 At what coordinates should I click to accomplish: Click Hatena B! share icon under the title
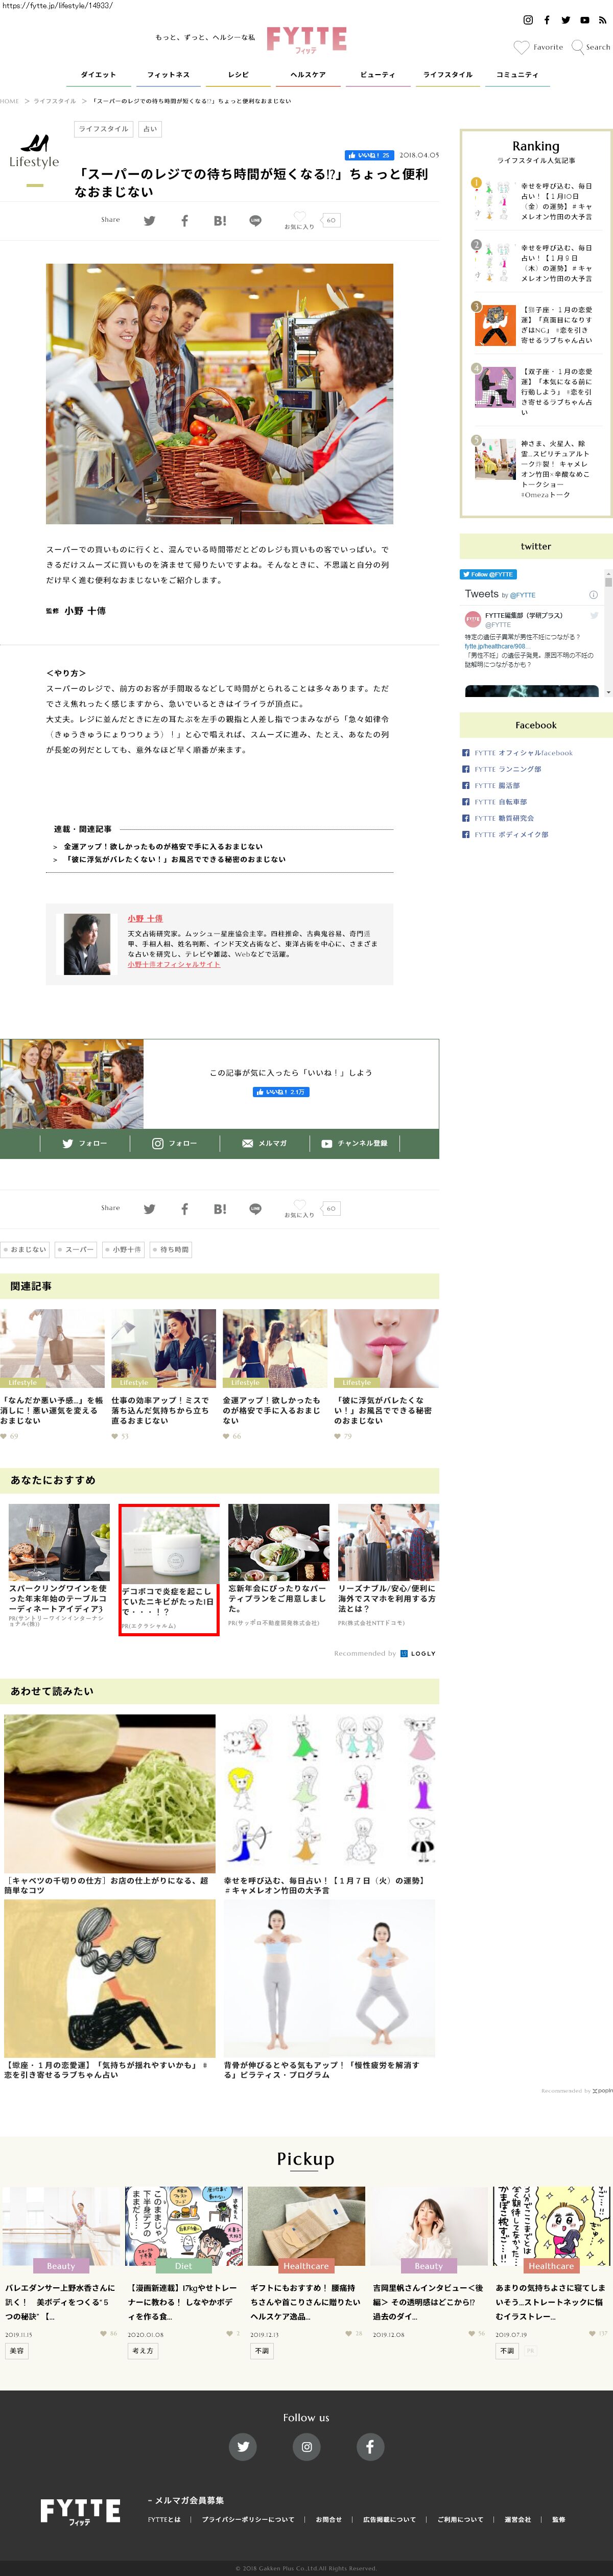tap(220, 221)
